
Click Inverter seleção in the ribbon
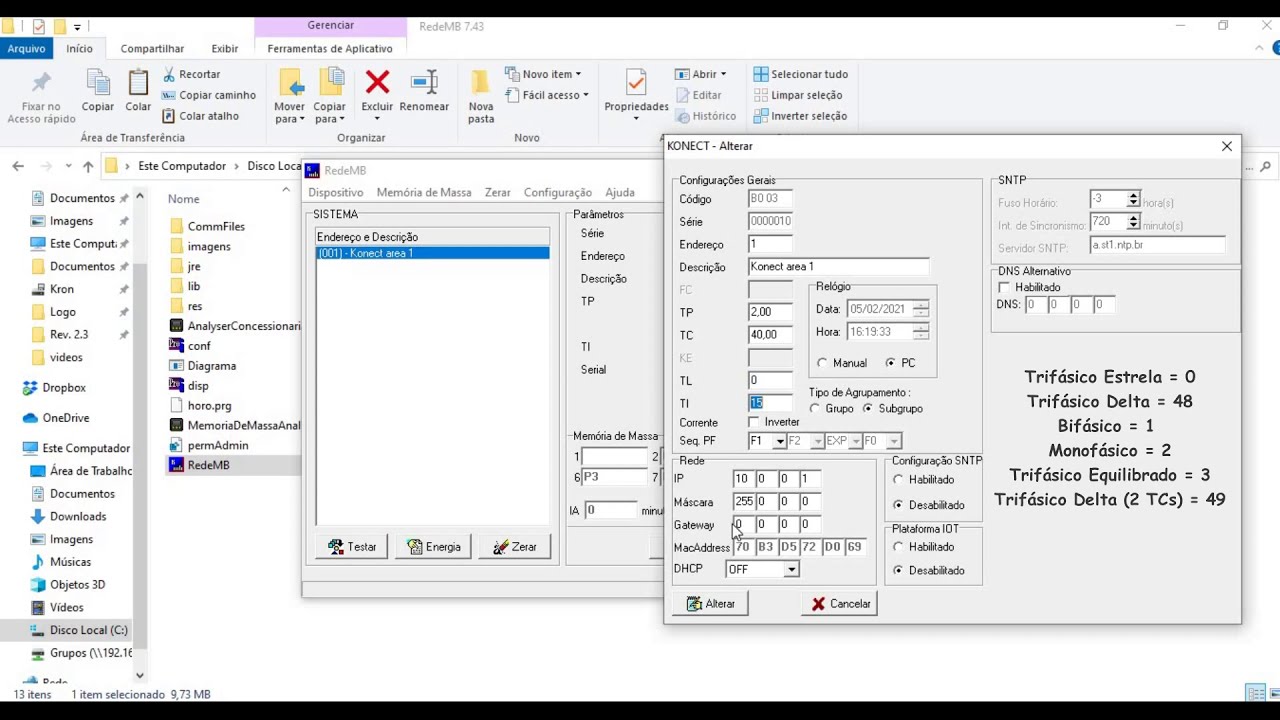coord(800,116)
